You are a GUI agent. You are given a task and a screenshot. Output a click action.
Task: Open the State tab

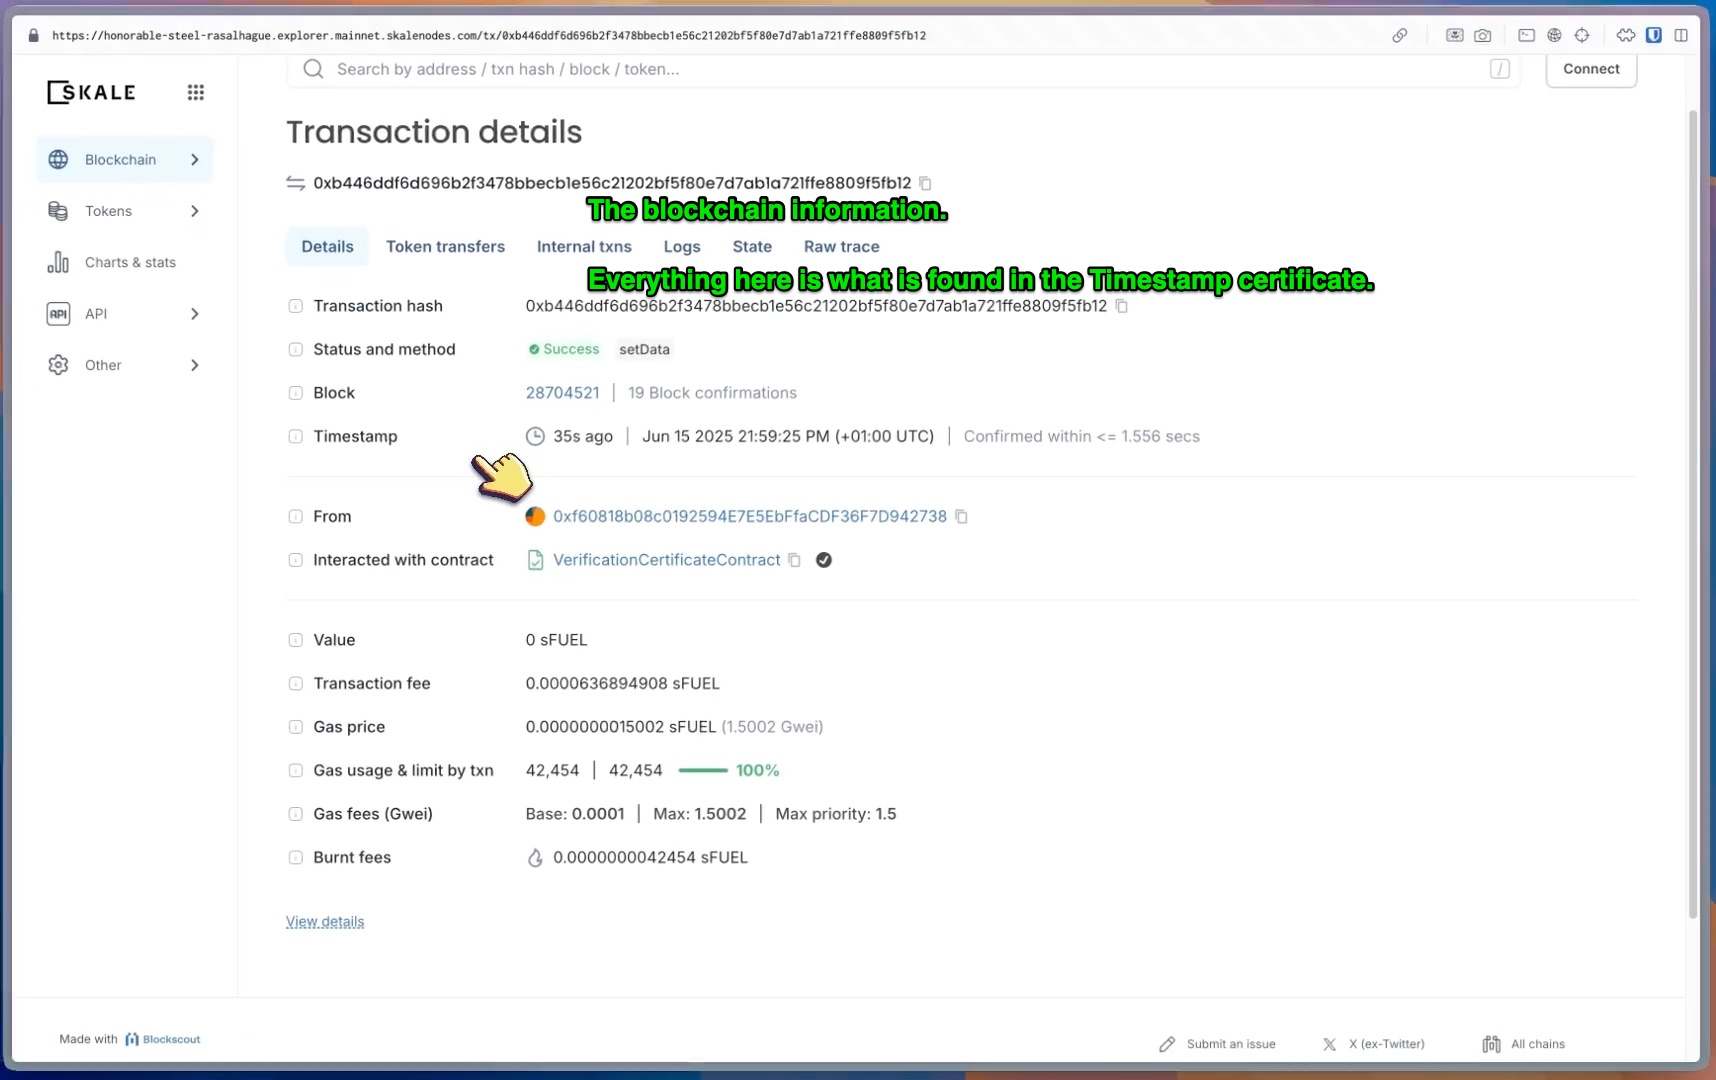(x=752, y=247)
